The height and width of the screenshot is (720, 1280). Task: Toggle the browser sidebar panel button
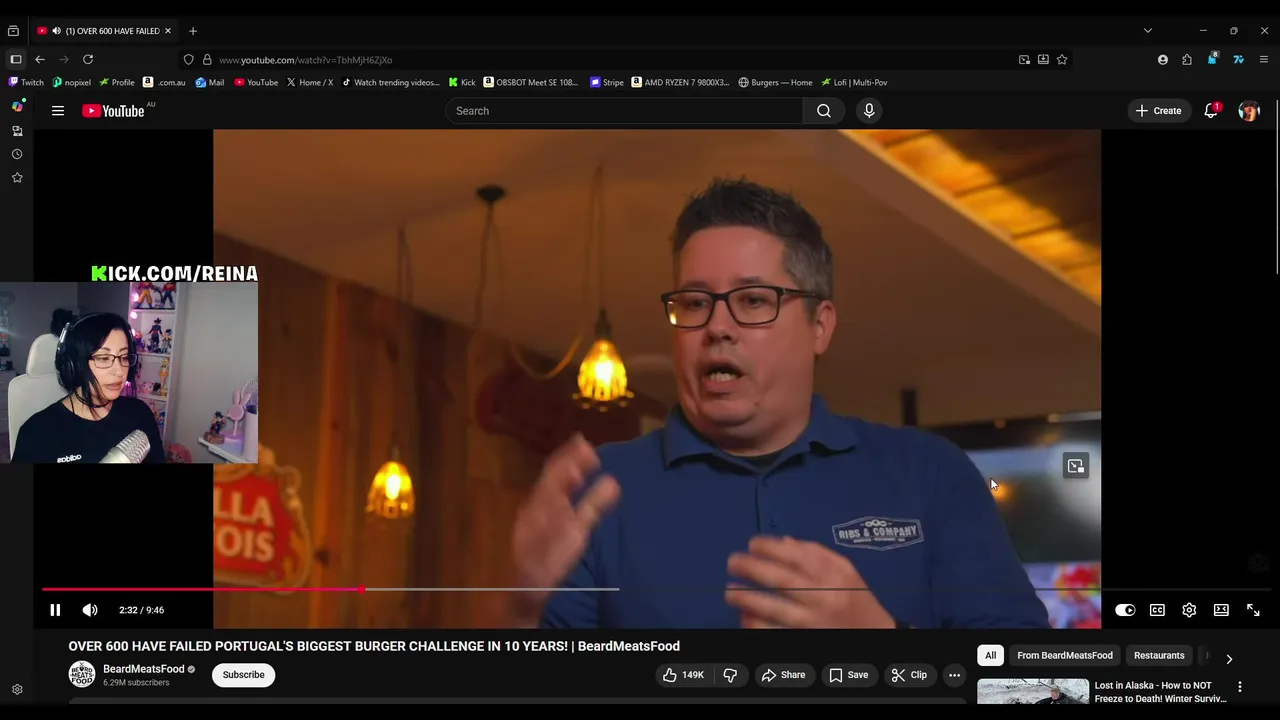tap(16, 60)
